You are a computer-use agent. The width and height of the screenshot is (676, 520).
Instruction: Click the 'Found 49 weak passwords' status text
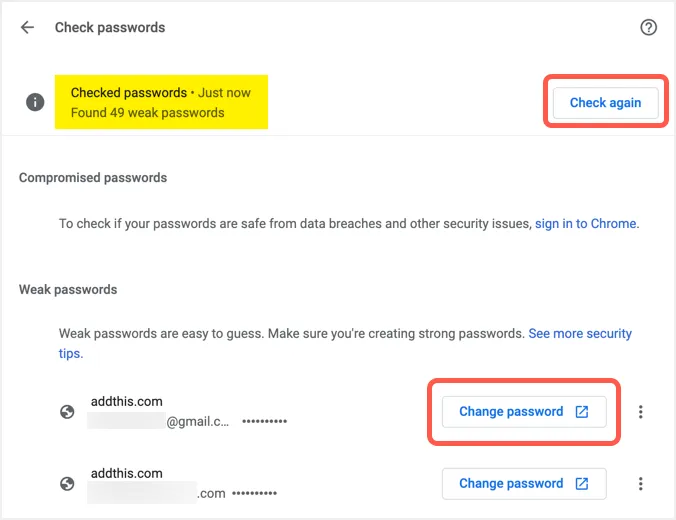click(147, 113)
